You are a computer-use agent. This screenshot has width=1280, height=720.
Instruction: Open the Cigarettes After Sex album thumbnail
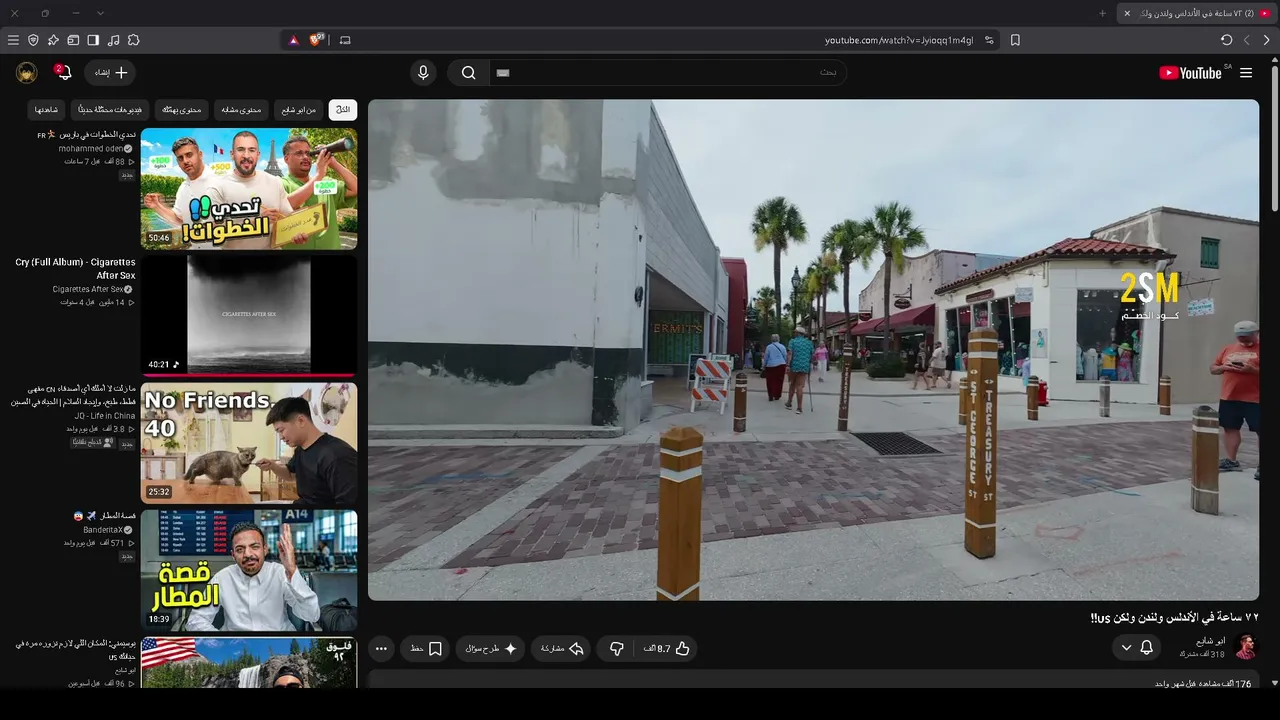click(249, 315)
